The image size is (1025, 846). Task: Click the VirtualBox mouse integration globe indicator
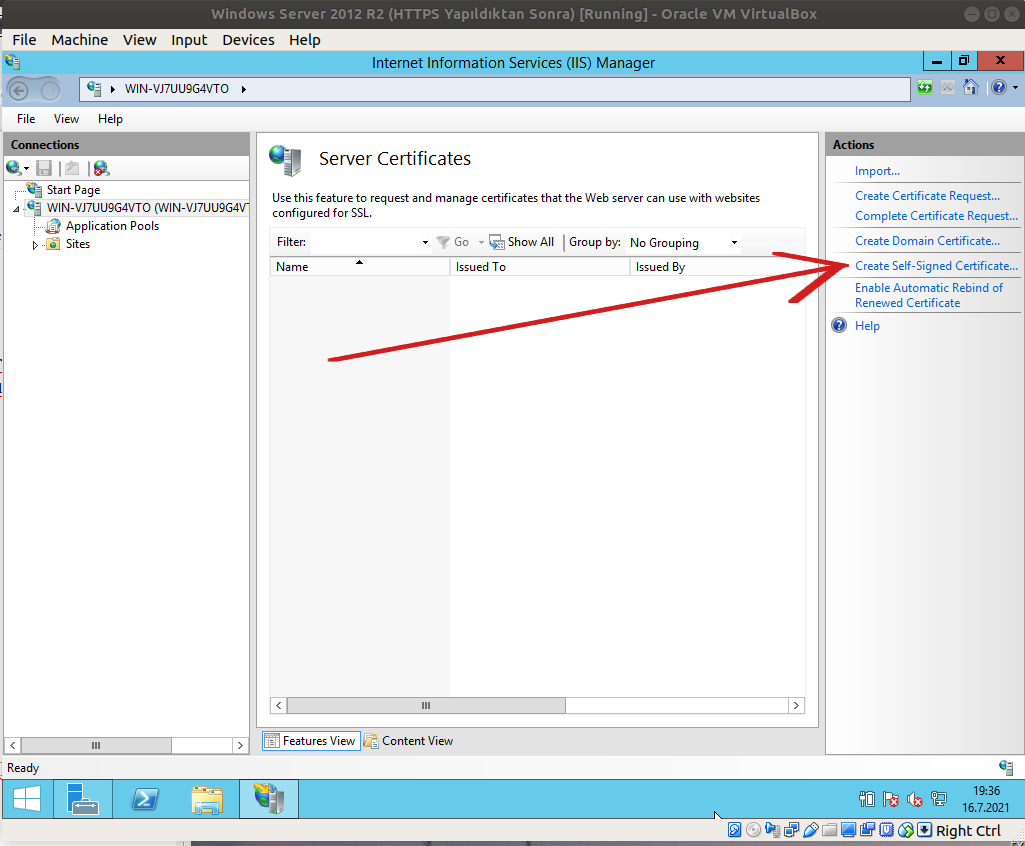(x=905, y=830)
